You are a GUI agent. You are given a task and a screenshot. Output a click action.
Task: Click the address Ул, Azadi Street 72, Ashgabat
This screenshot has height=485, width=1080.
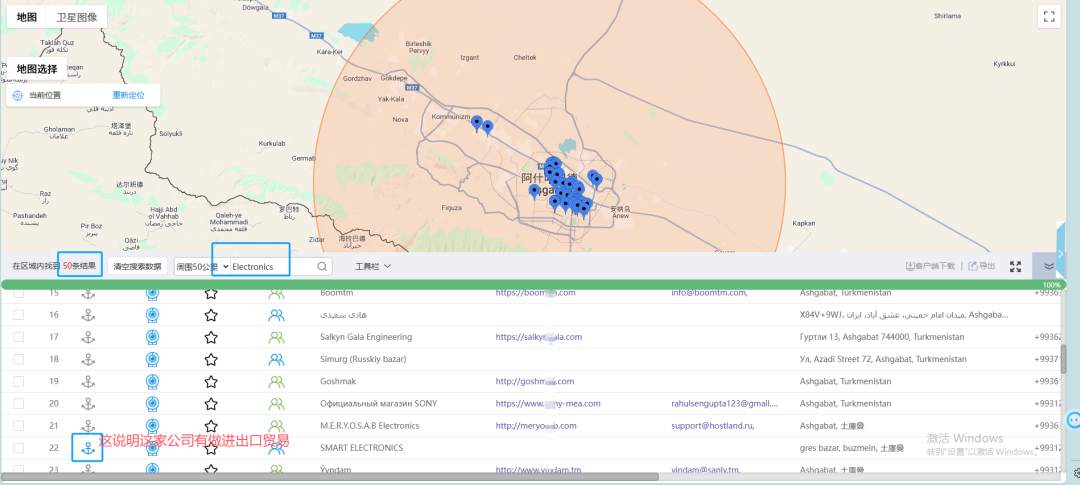point(883,359)
